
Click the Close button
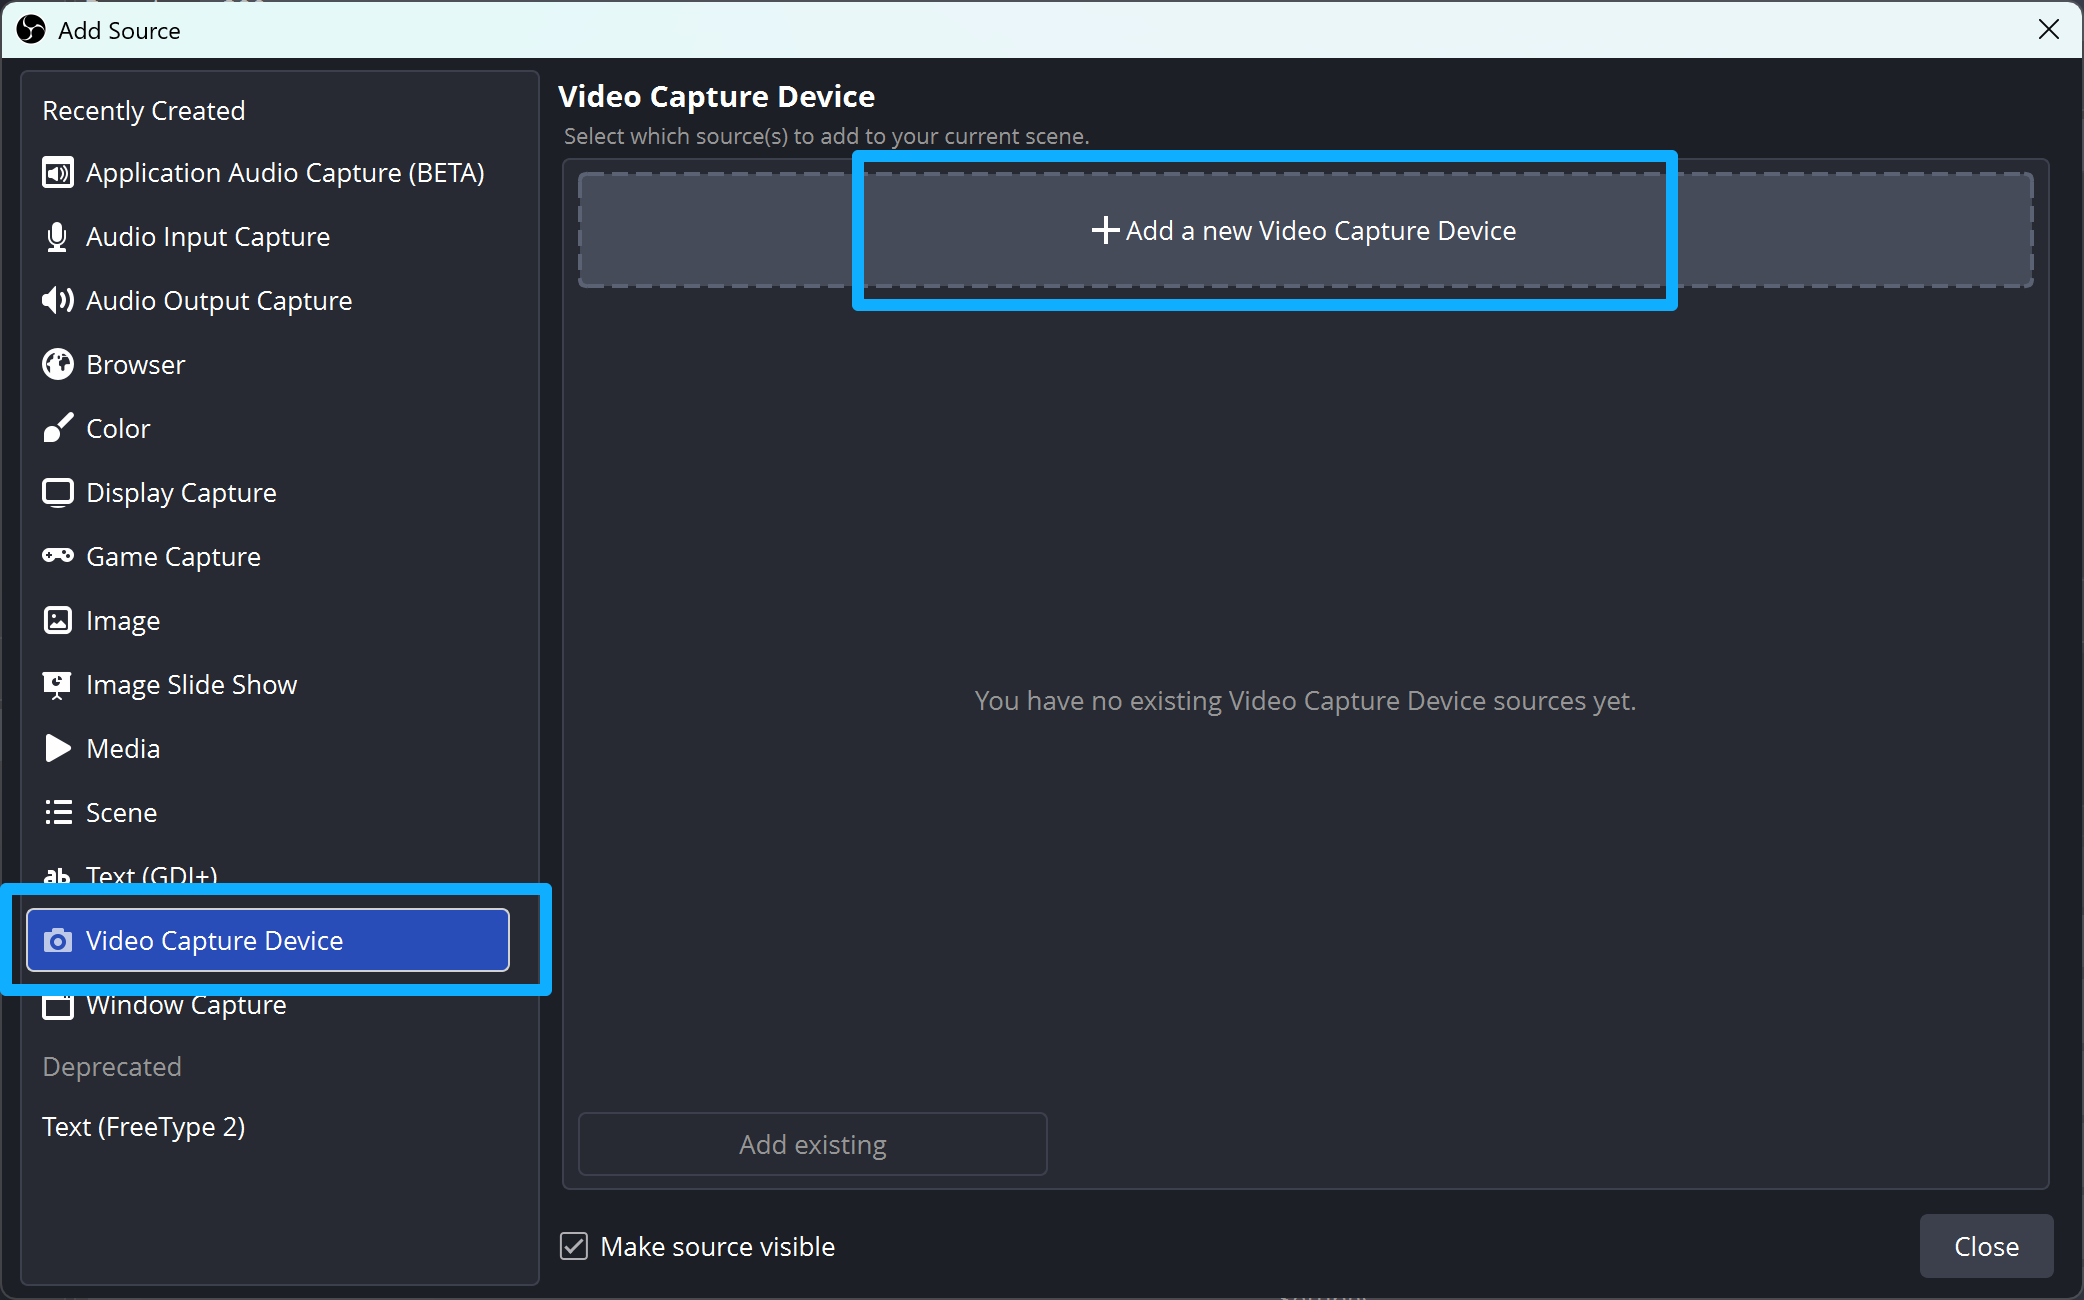[x=1986, y=1246]
